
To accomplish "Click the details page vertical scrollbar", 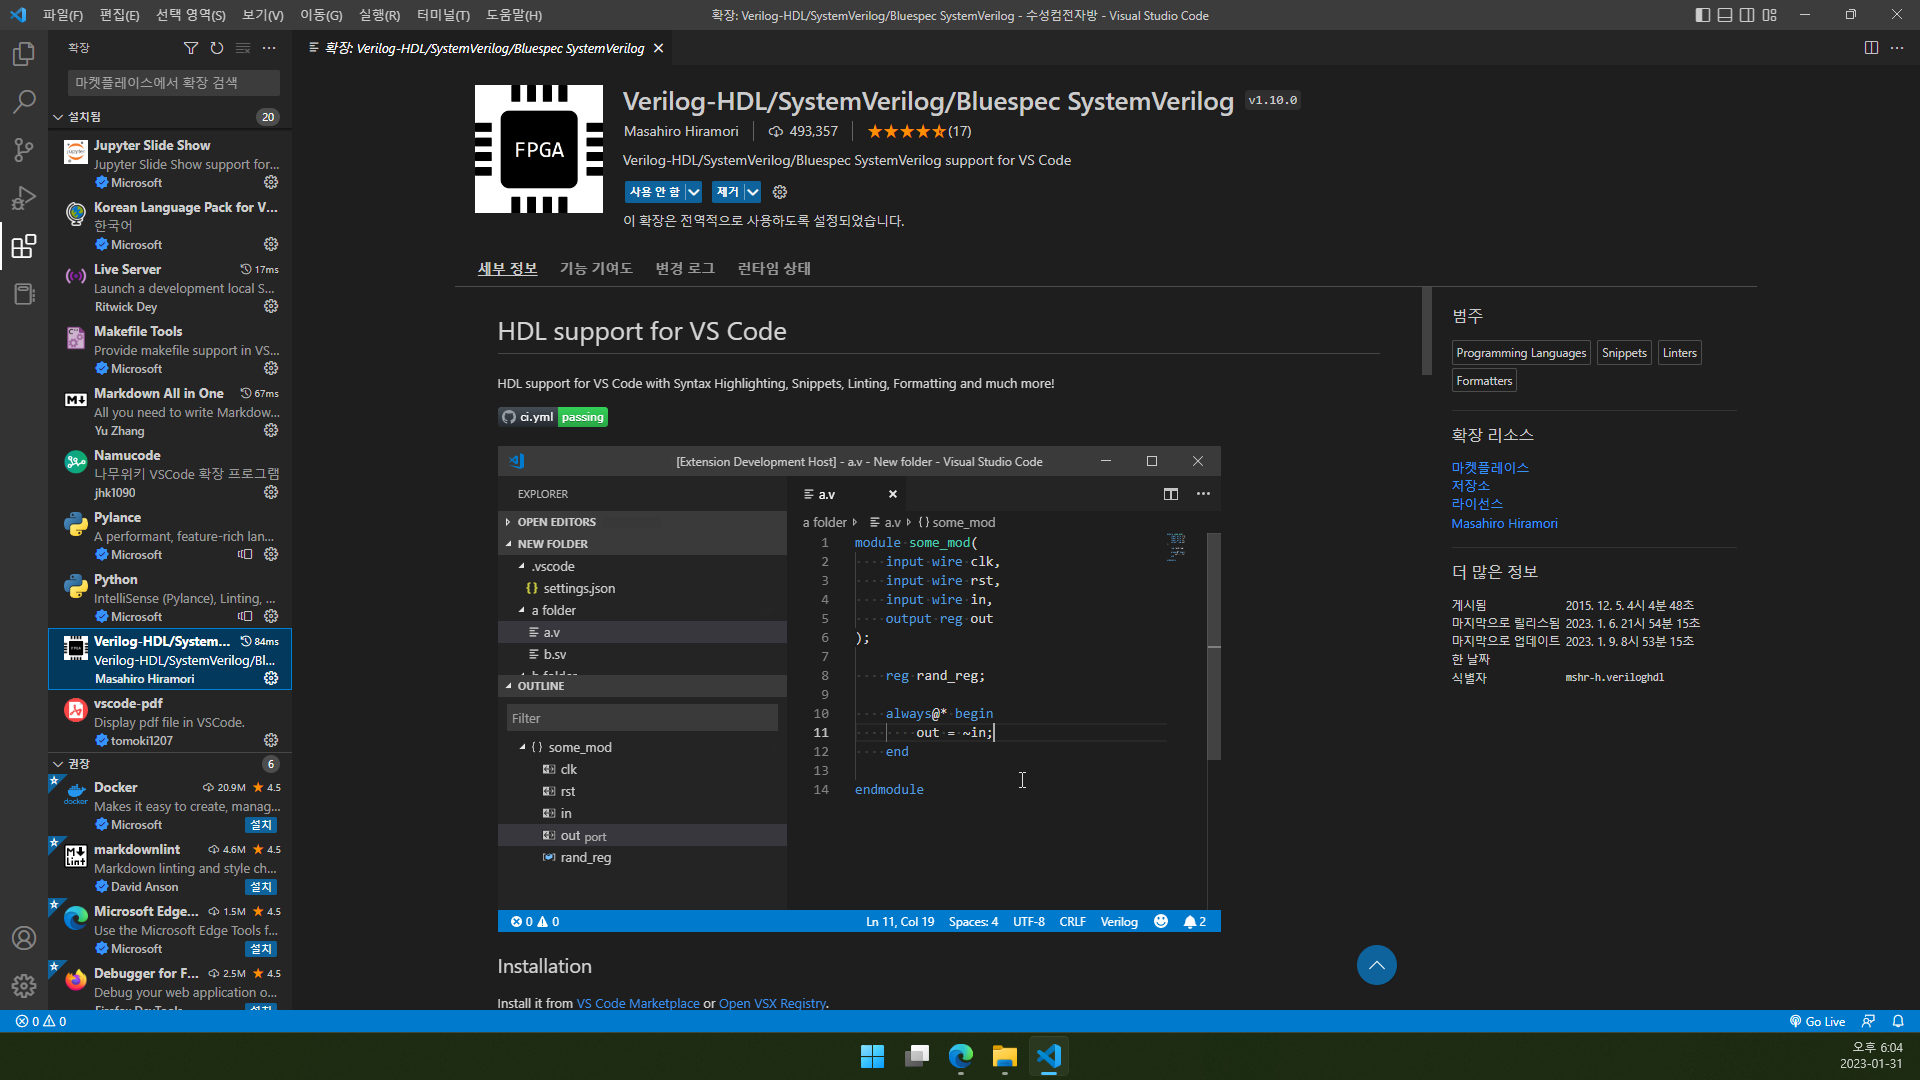I will (1427, 332).
